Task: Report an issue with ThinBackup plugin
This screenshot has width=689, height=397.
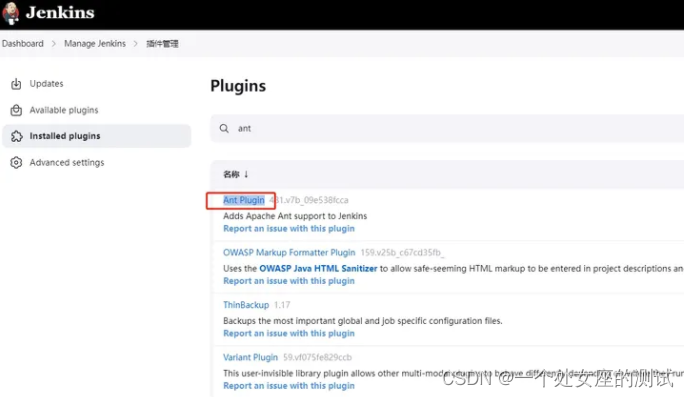Action: 289,333
